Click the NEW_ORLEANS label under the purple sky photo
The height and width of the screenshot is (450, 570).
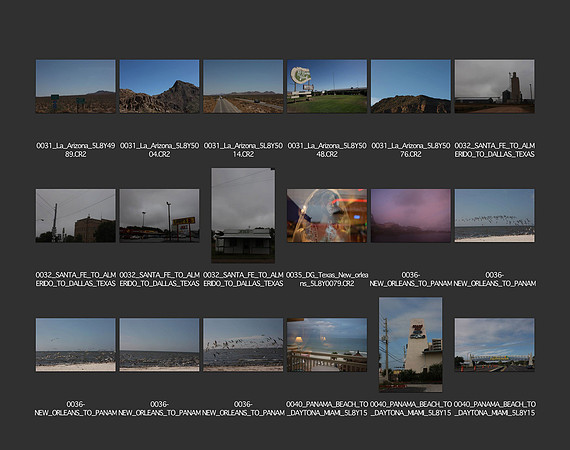coord(411,279)
